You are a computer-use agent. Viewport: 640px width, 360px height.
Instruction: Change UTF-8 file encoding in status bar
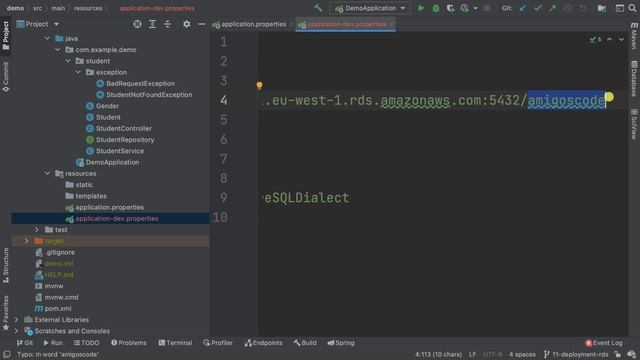(492, 354)
